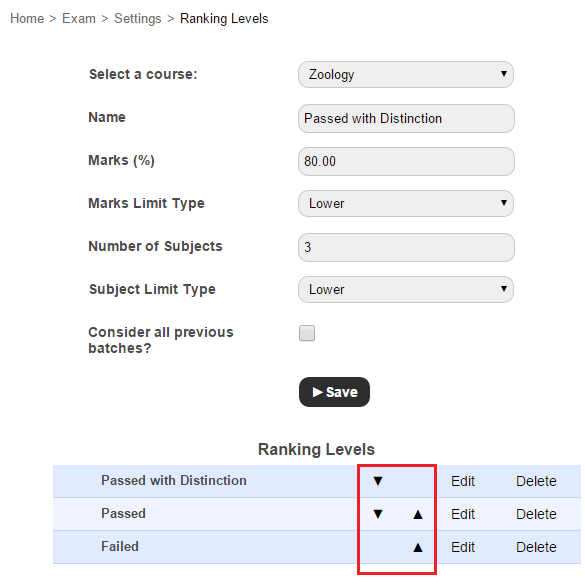Move Passed with Distinction down one level
Screen dimensions: 585x586
[x=378, y=481]
